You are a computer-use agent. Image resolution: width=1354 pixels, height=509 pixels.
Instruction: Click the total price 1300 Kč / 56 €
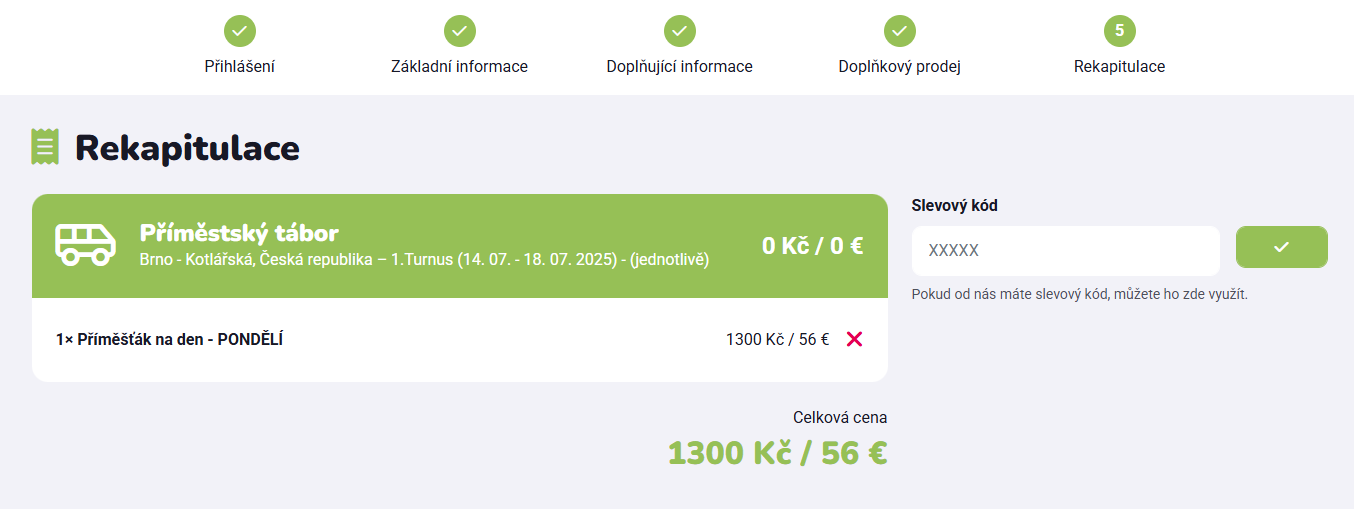(777, 453)
